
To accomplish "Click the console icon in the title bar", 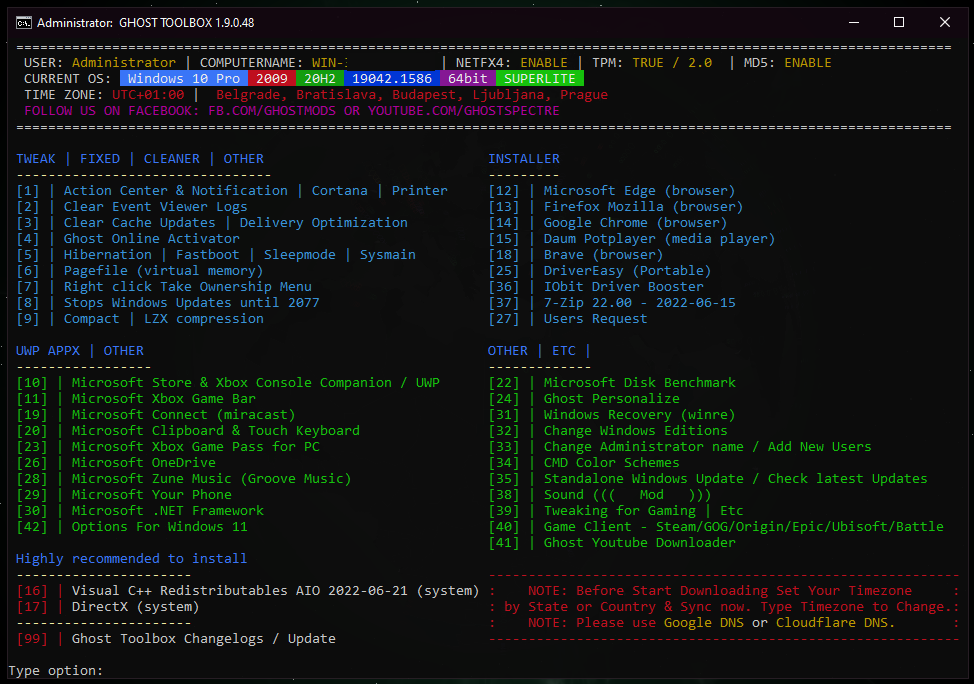I will pos(24,22).
